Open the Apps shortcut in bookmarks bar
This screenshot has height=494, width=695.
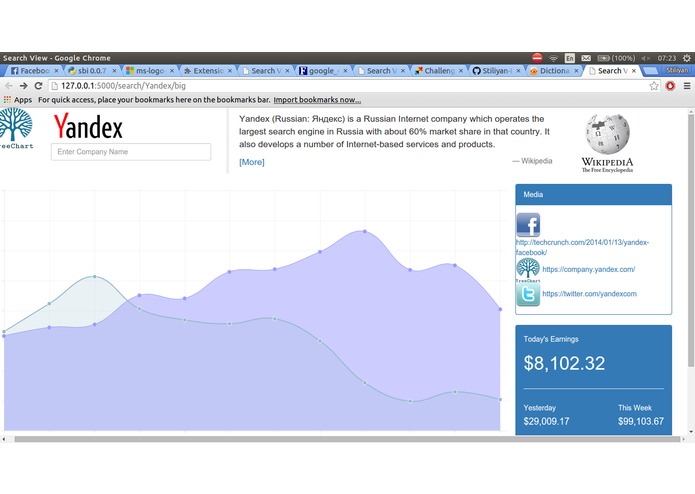click(18, 100)
